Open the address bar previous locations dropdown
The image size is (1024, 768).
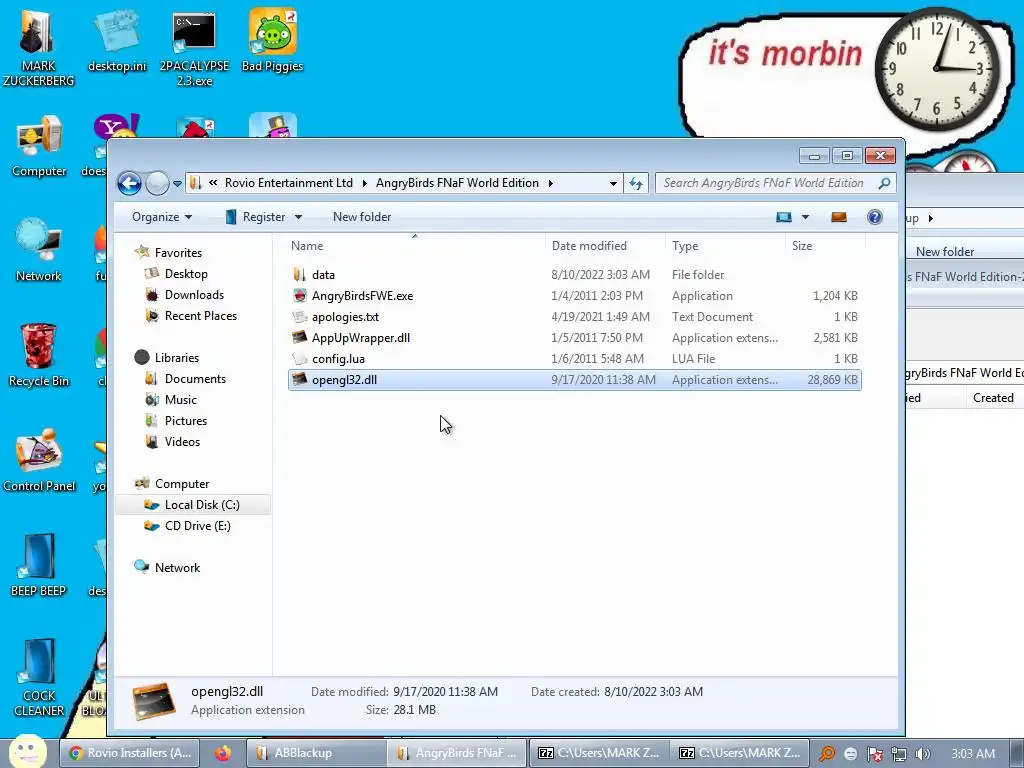click(613, 184)
